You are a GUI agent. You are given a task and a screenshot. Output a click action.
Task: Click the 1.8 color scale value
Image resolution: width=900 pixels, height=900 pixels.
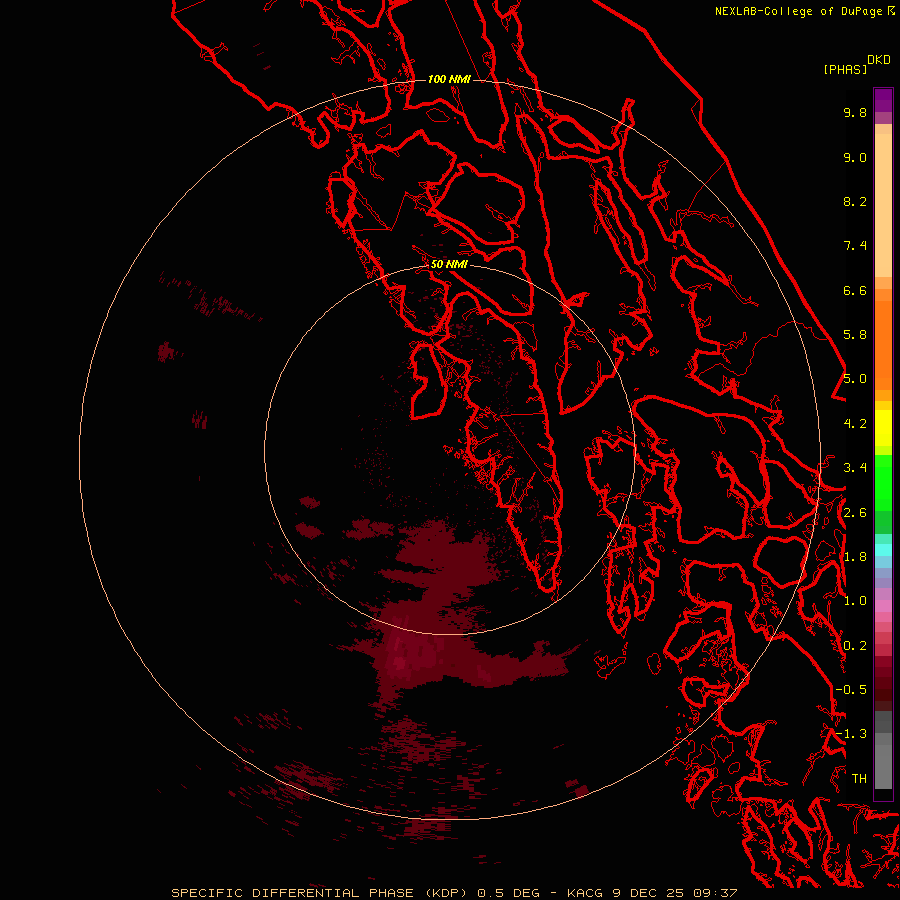click(855, 557)
